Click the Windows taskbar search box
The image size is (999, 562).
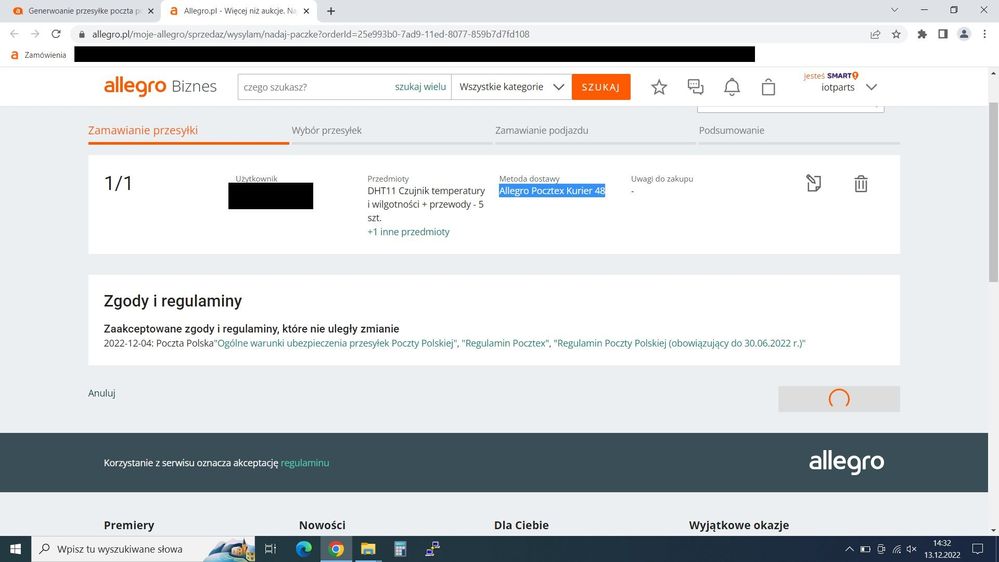pyautogui.click(x=143, y=549)
